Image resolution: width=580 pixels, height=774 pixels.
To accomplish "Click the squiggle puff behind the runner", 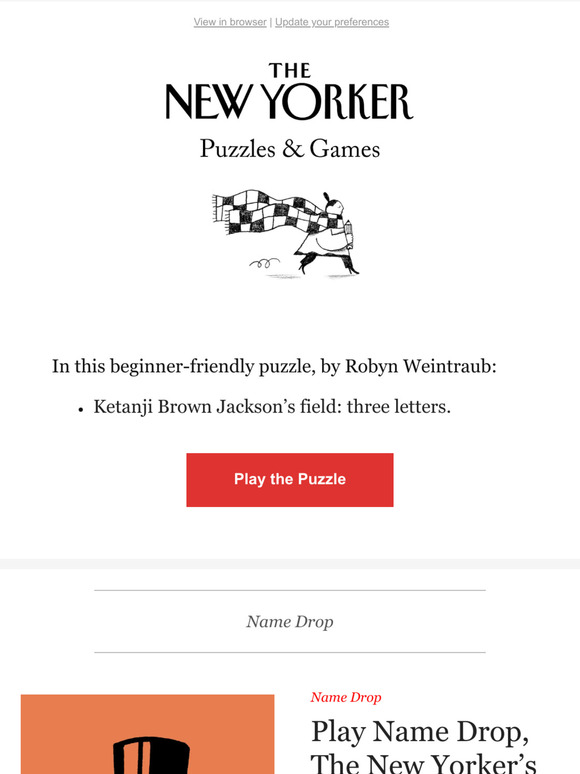I will 265,263.
